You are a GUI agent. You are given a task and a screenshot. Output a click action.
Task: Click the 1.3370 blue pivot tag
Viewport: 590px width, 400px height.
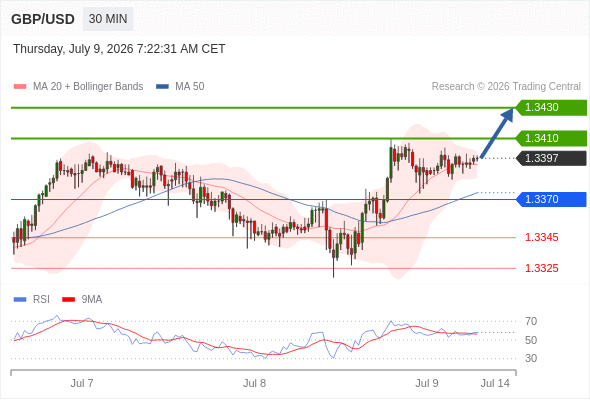[x=551, y=199]
